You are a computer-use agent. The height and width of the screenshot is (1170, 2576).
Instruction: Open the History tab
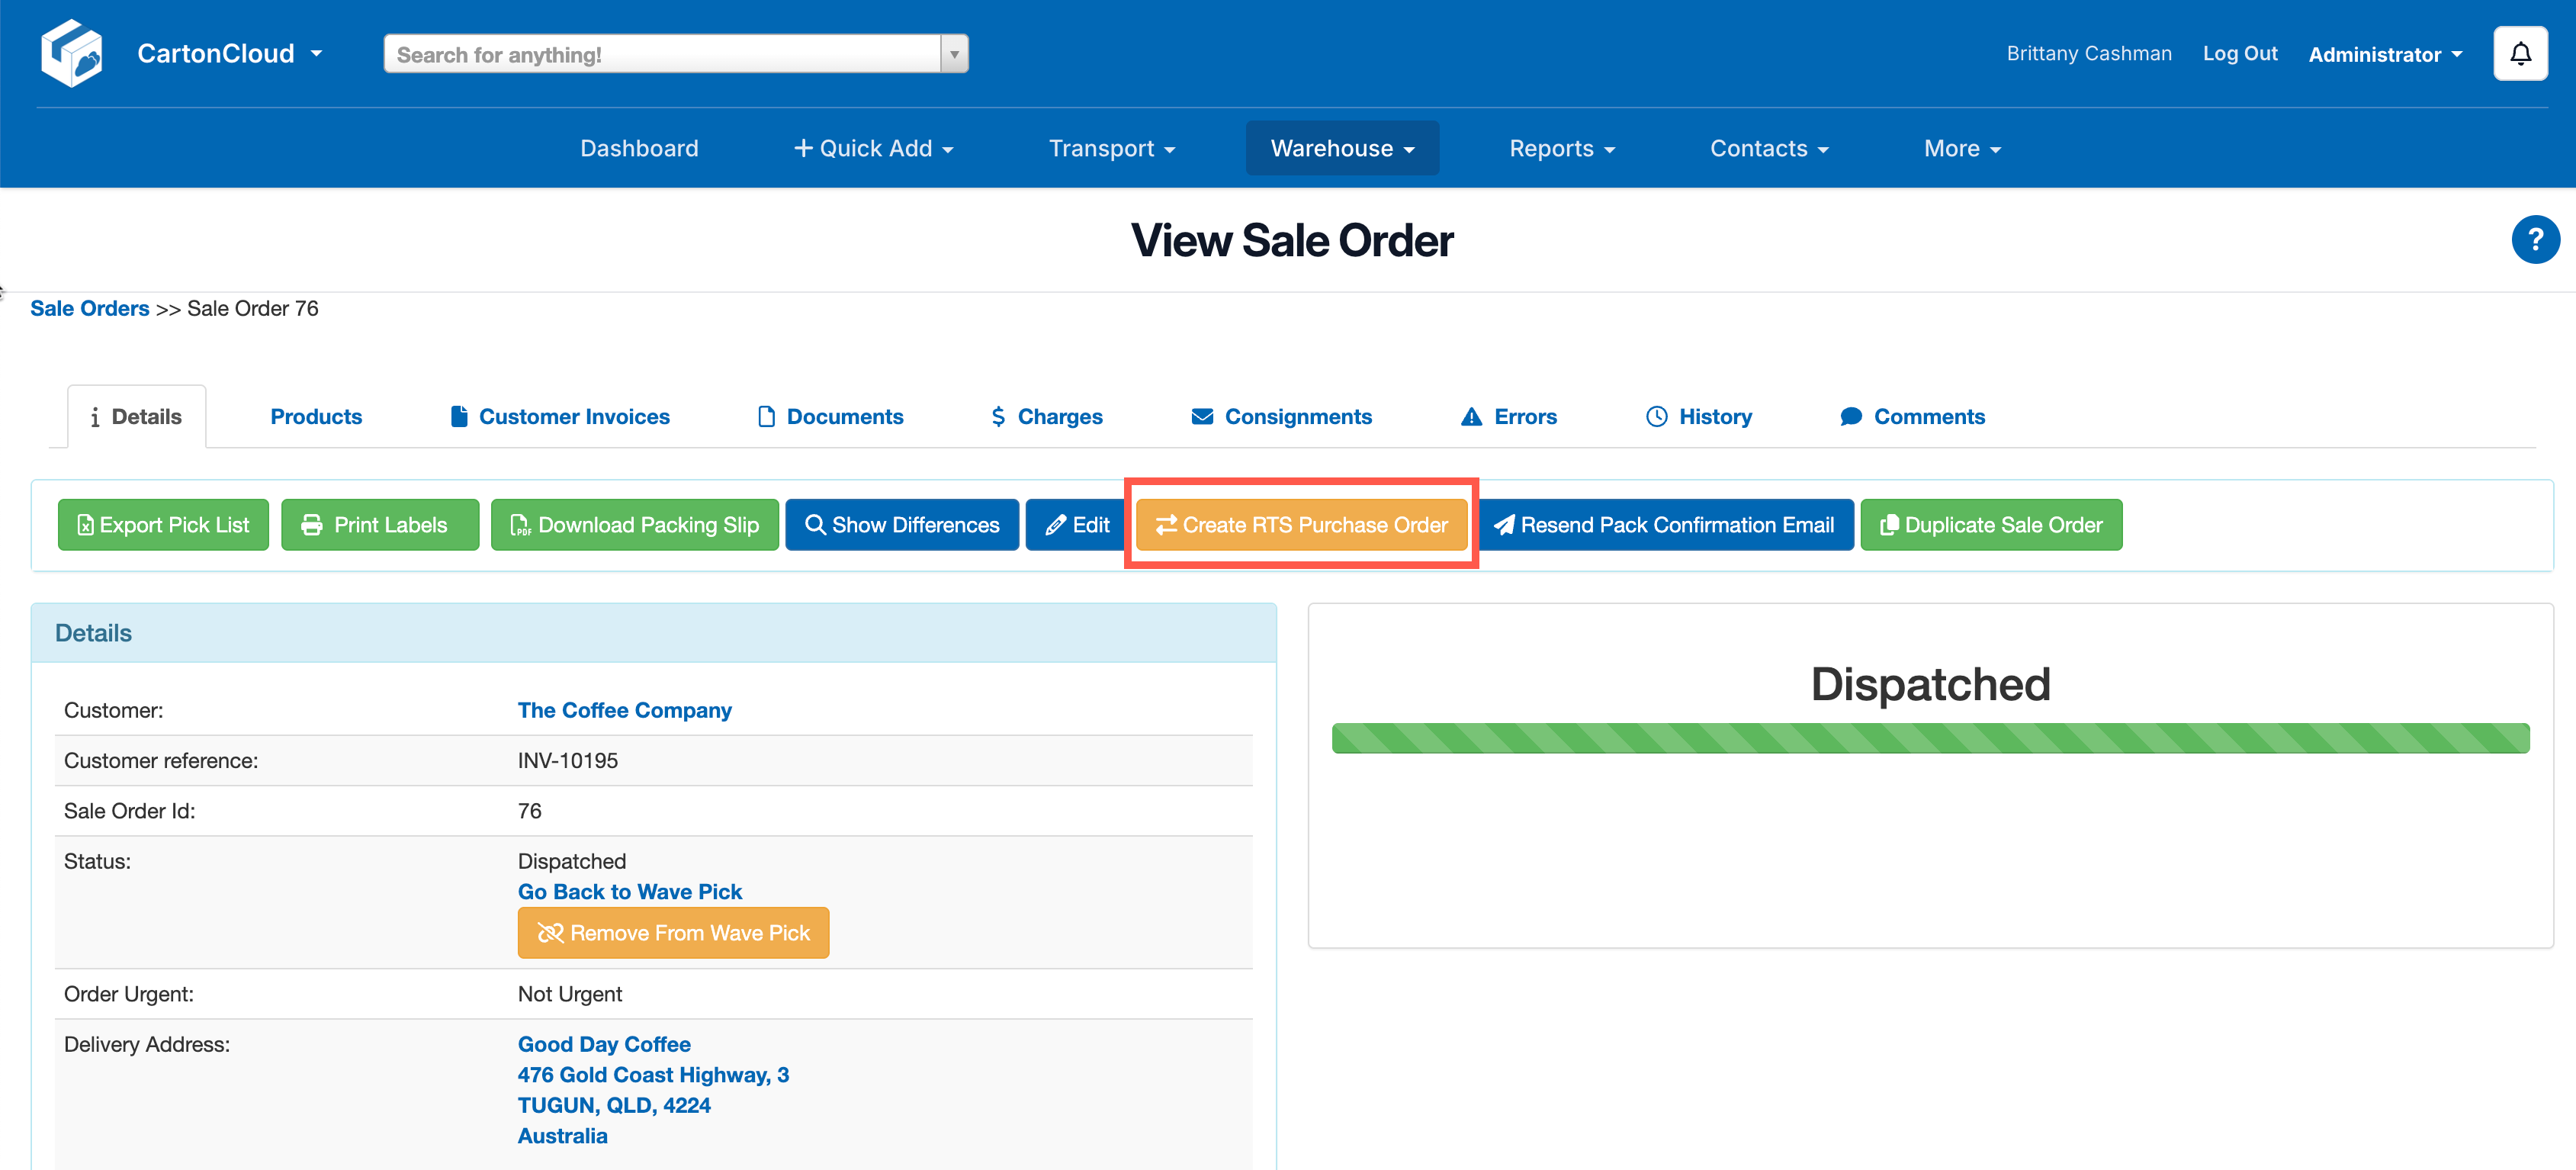point(1698,417)
